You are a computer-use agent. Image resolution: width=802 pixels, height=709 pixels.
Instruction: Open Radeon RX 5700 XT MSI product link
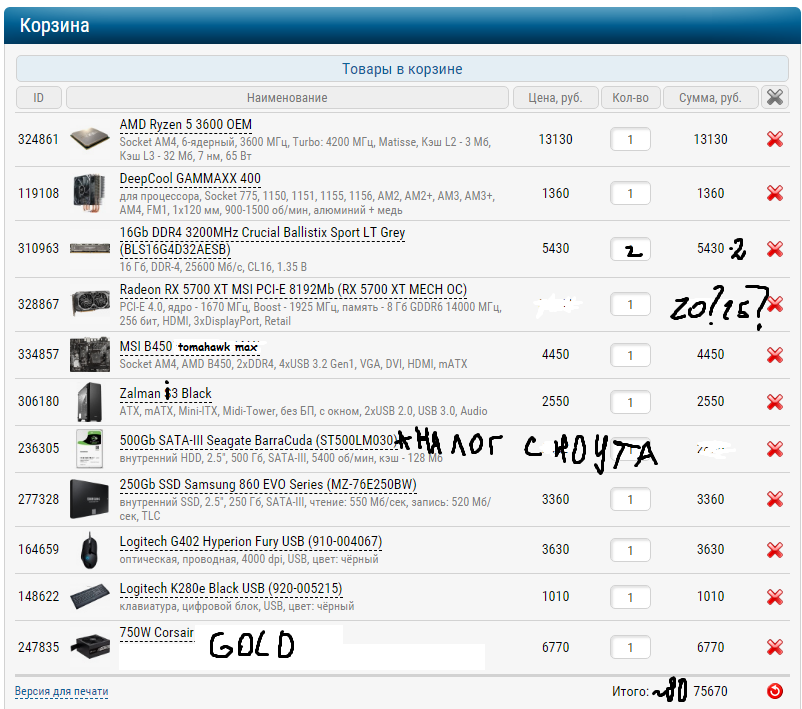[293, 290]
